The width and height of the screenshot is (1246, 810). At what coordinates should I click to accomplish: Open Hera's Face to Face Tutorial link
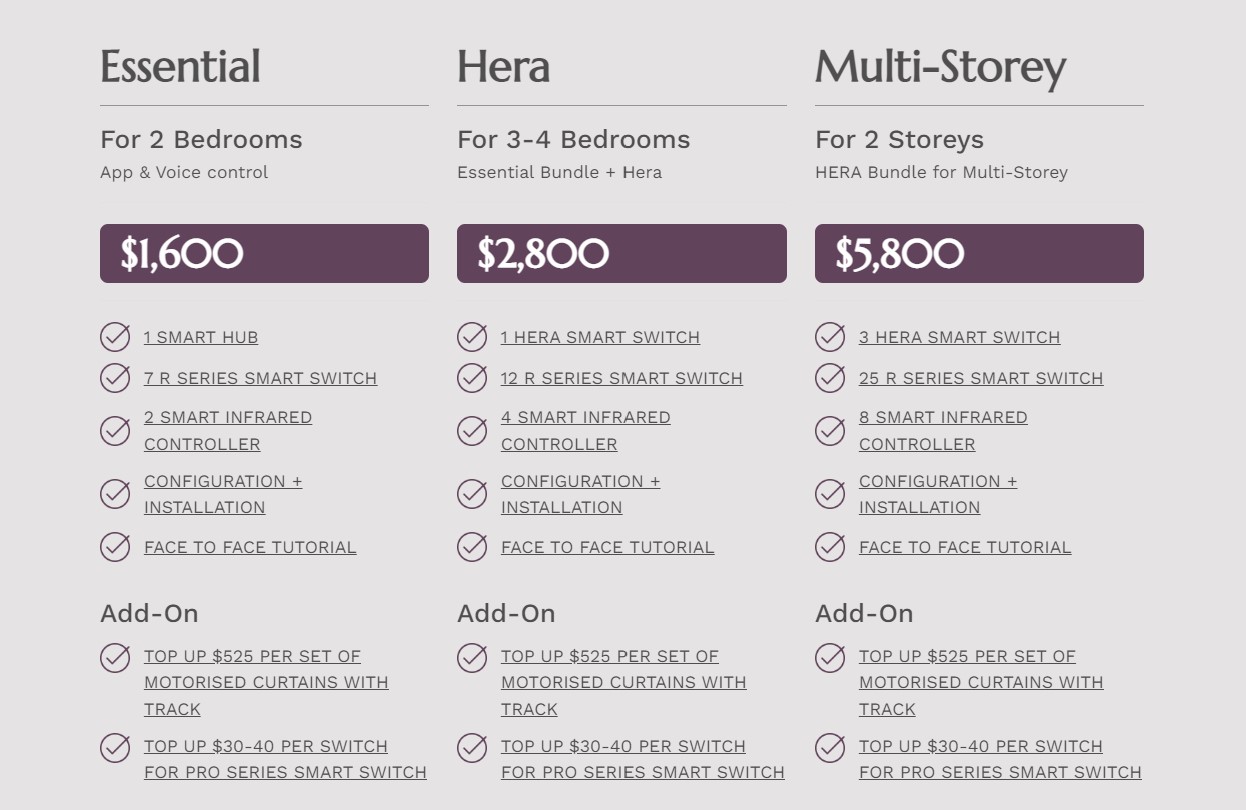point(608,547)
